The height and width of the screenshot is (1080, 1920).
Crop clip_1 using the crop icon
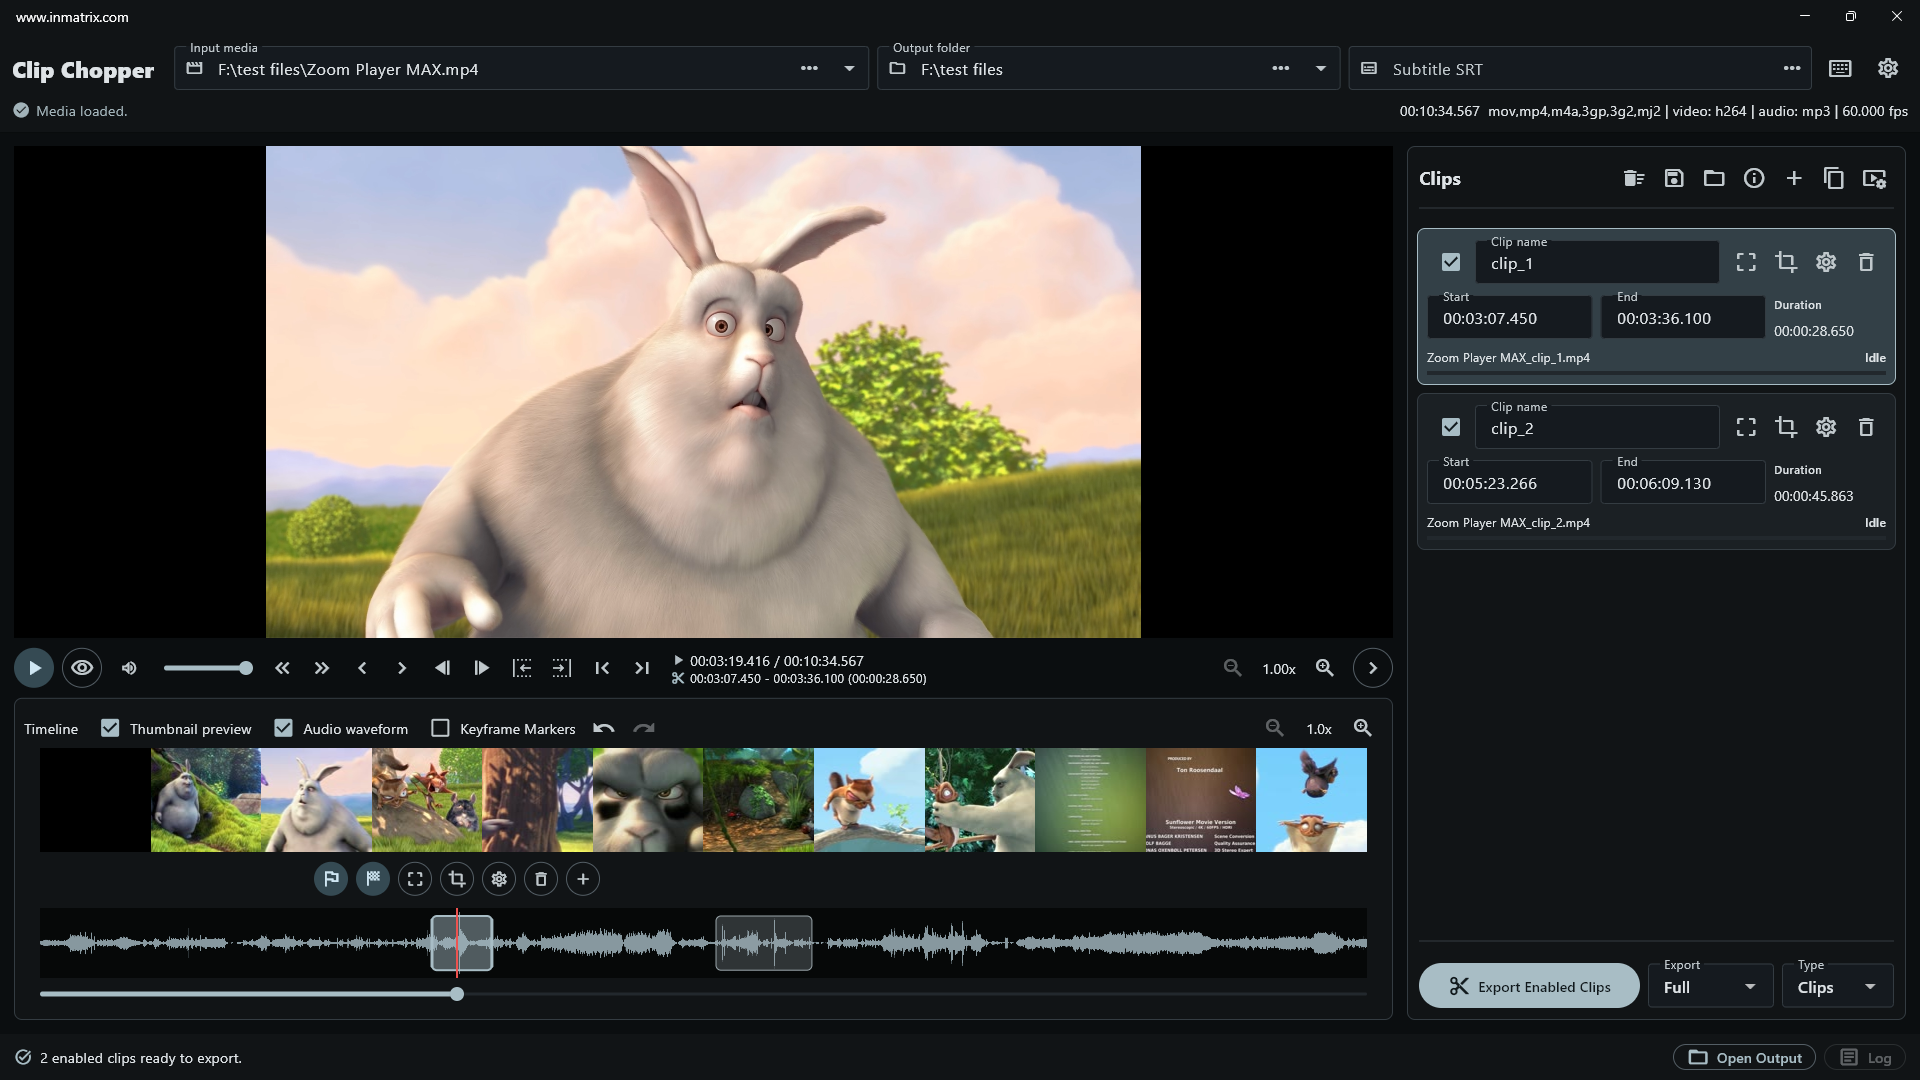(x=1786, y=262)
